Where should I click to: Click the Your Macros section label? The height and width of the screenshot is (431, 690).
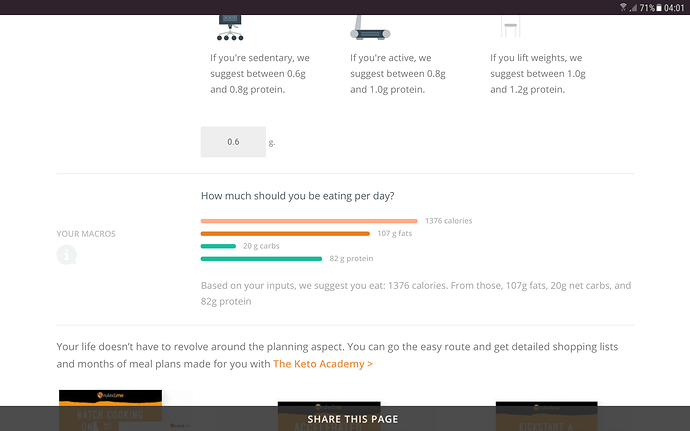pos(86,234)
